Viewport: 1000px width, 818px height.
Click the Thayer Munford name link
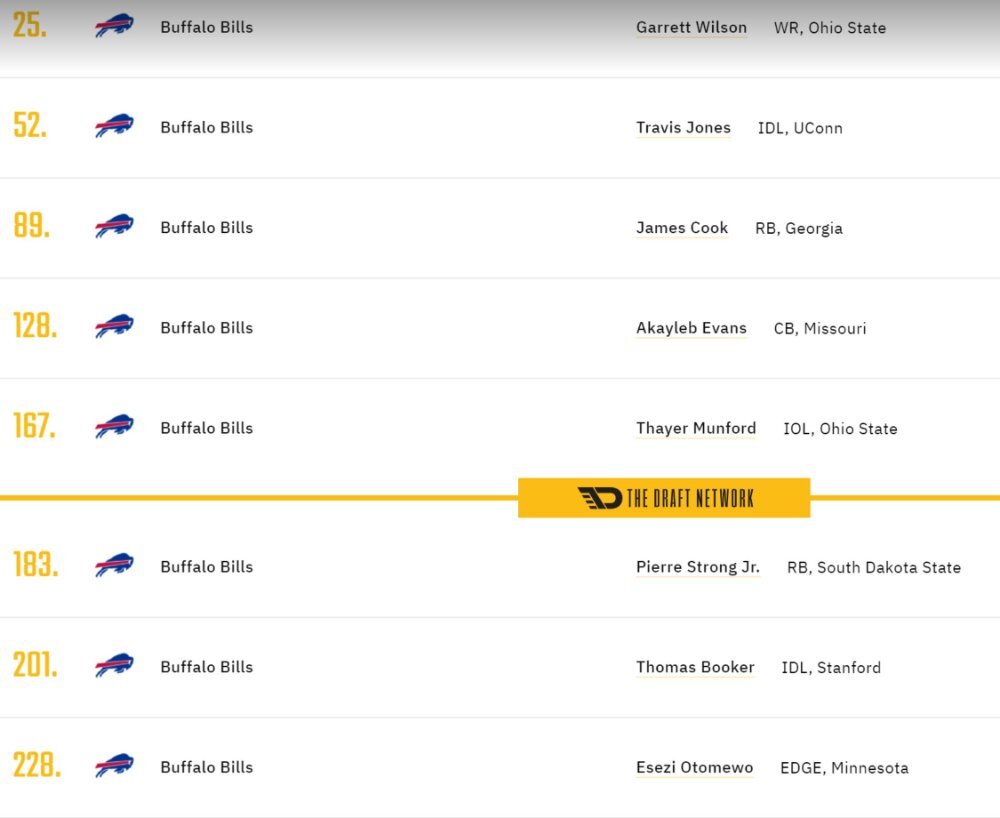click(x=696, y=428)
